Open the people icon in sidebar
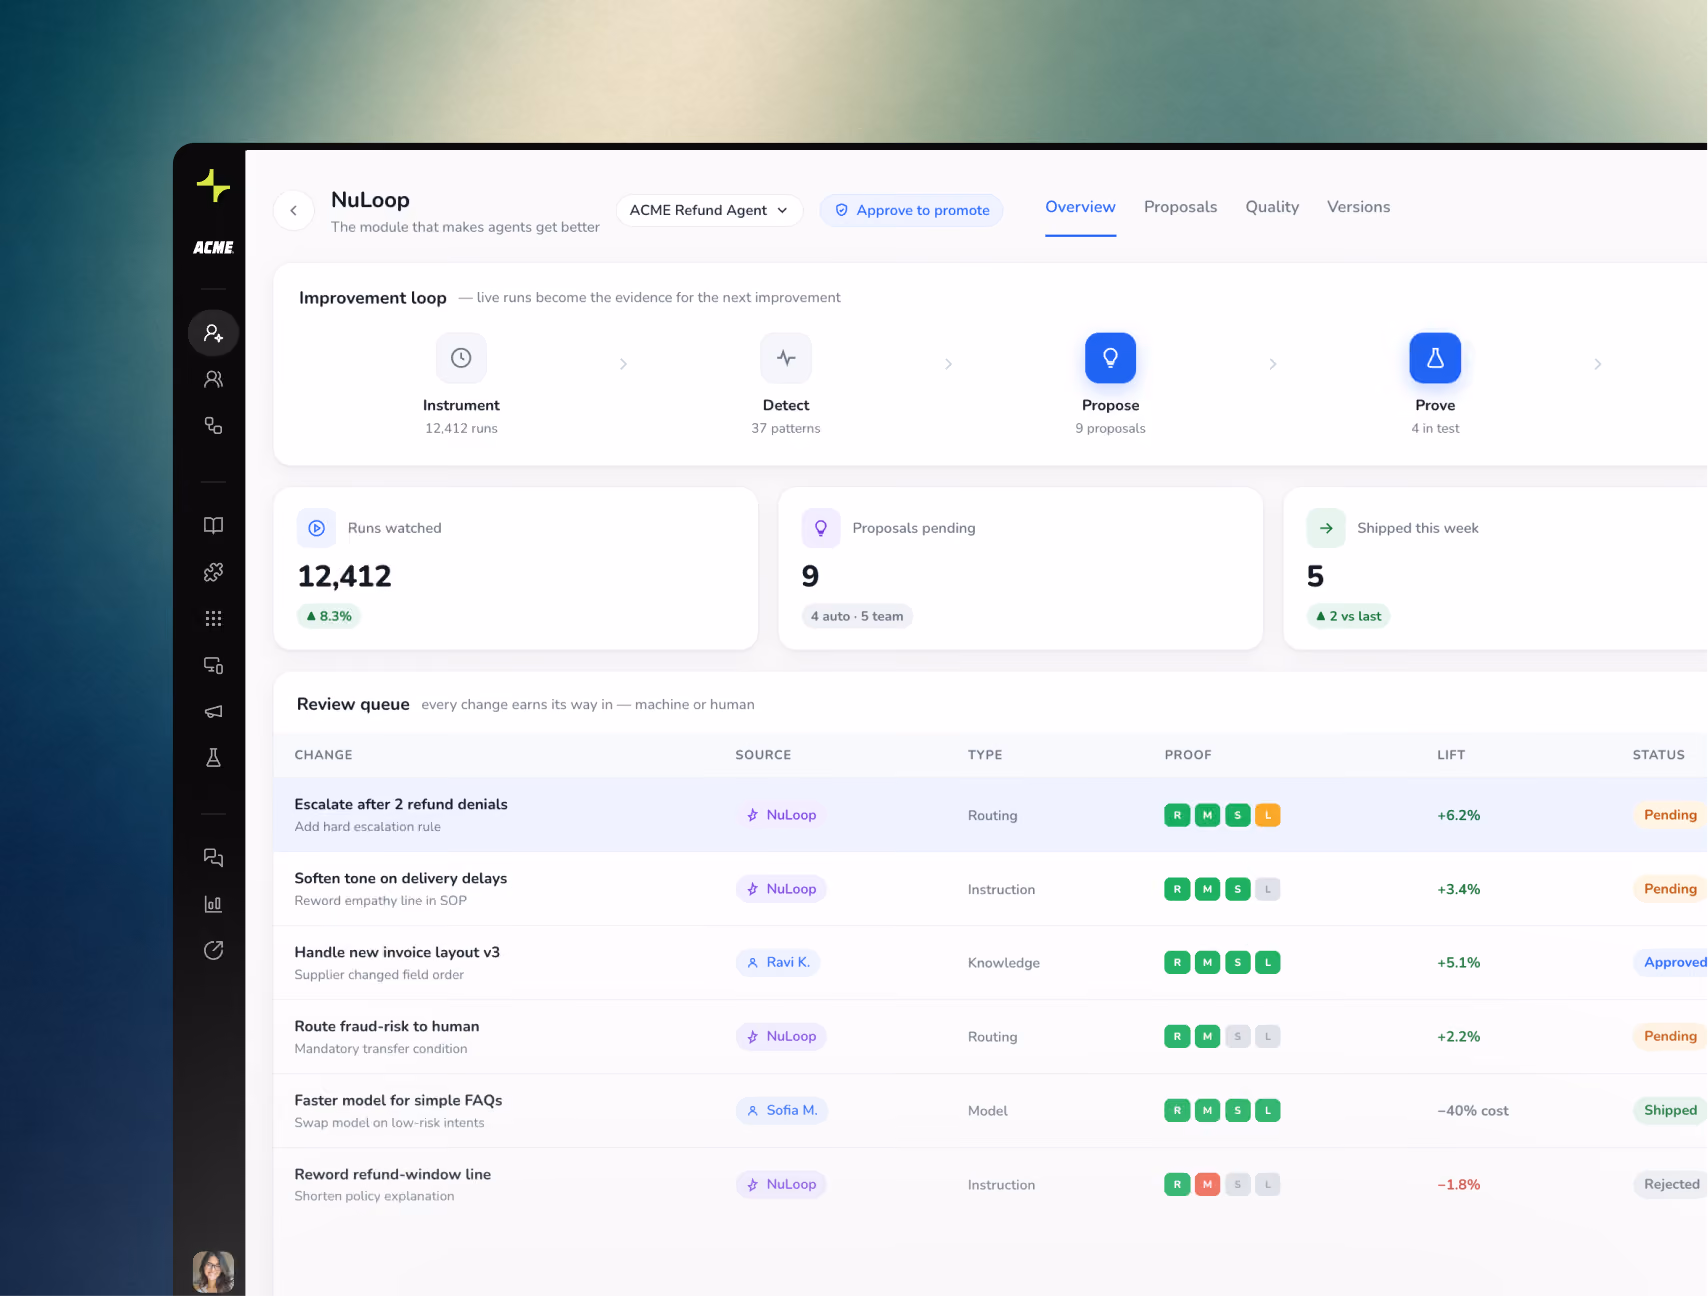This screenshot has height=1296, width=1708. 213,379
